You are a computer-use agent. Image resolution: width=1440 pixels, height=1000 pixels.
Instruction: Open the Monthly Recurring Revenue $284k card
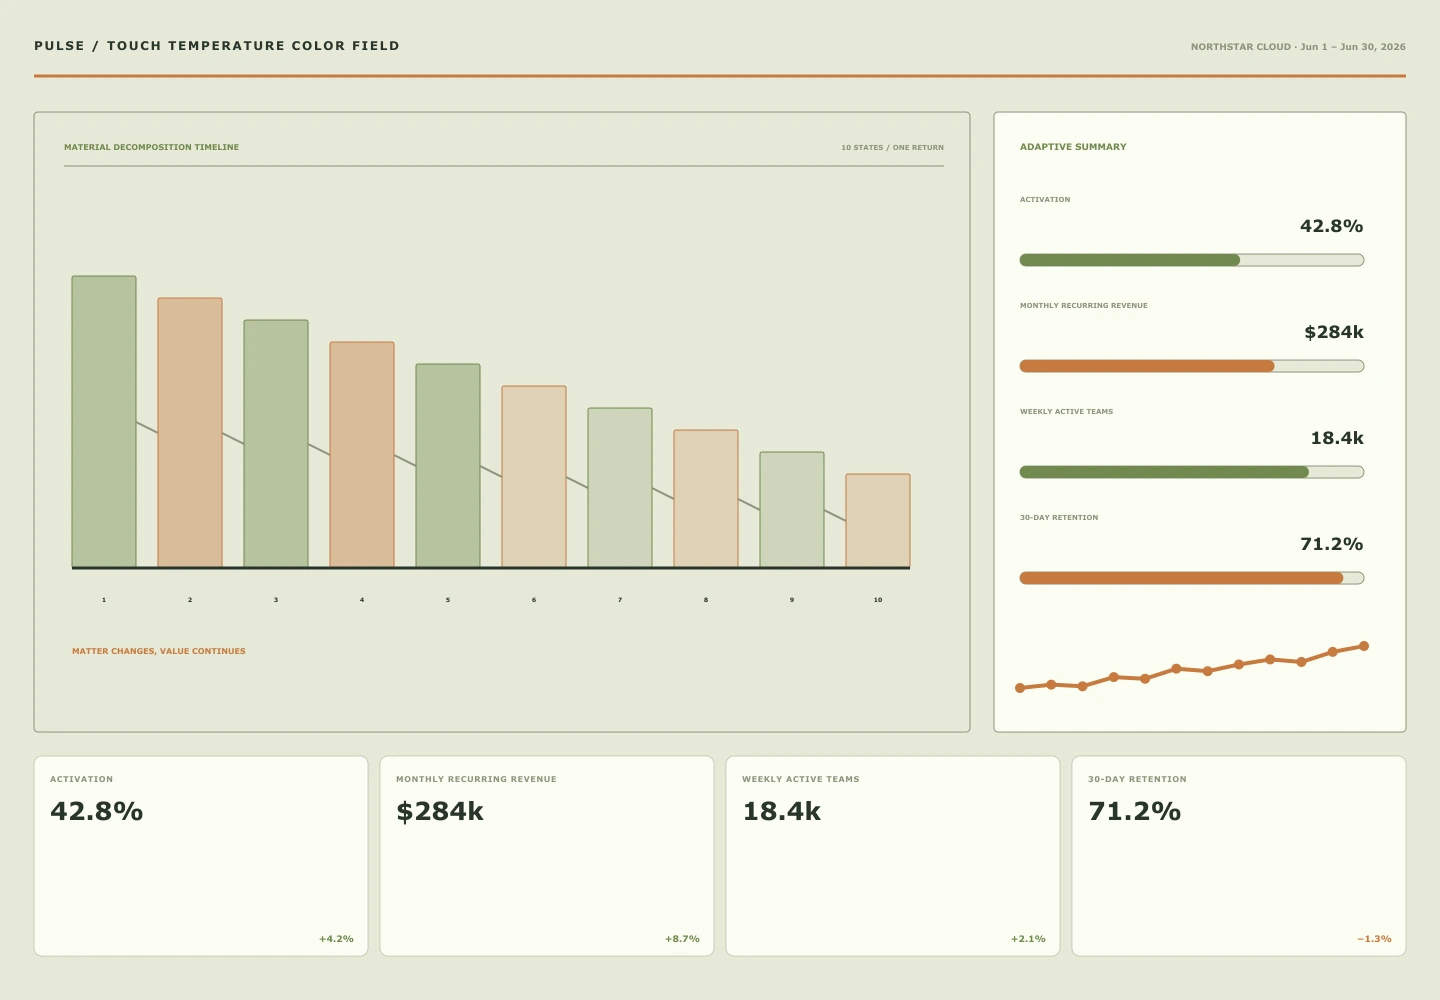tap(547, 856)
